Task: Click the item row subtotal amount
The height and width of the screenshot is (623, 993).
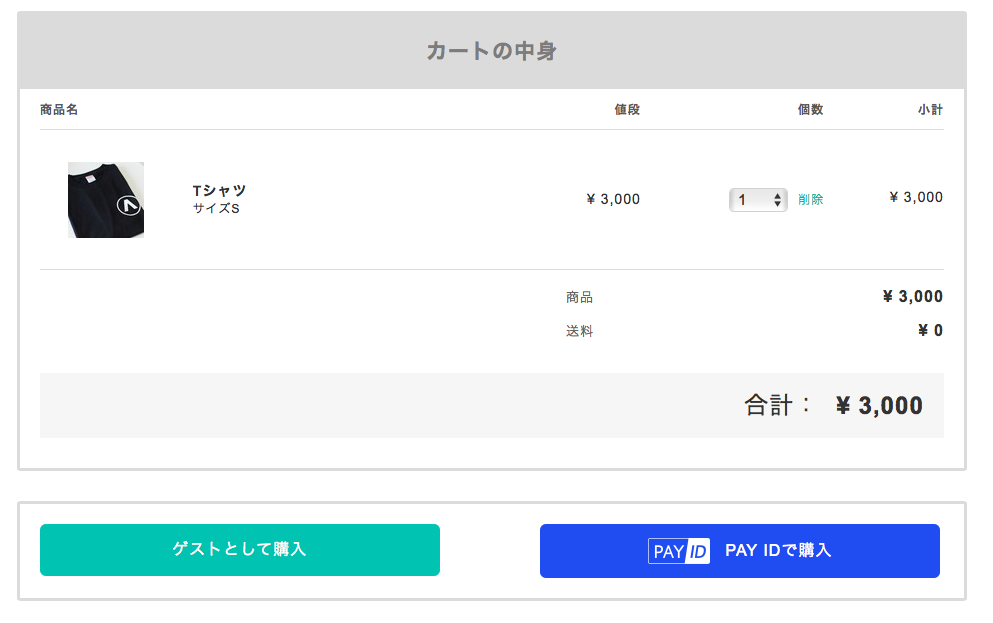Action: (x=916, y=197)
